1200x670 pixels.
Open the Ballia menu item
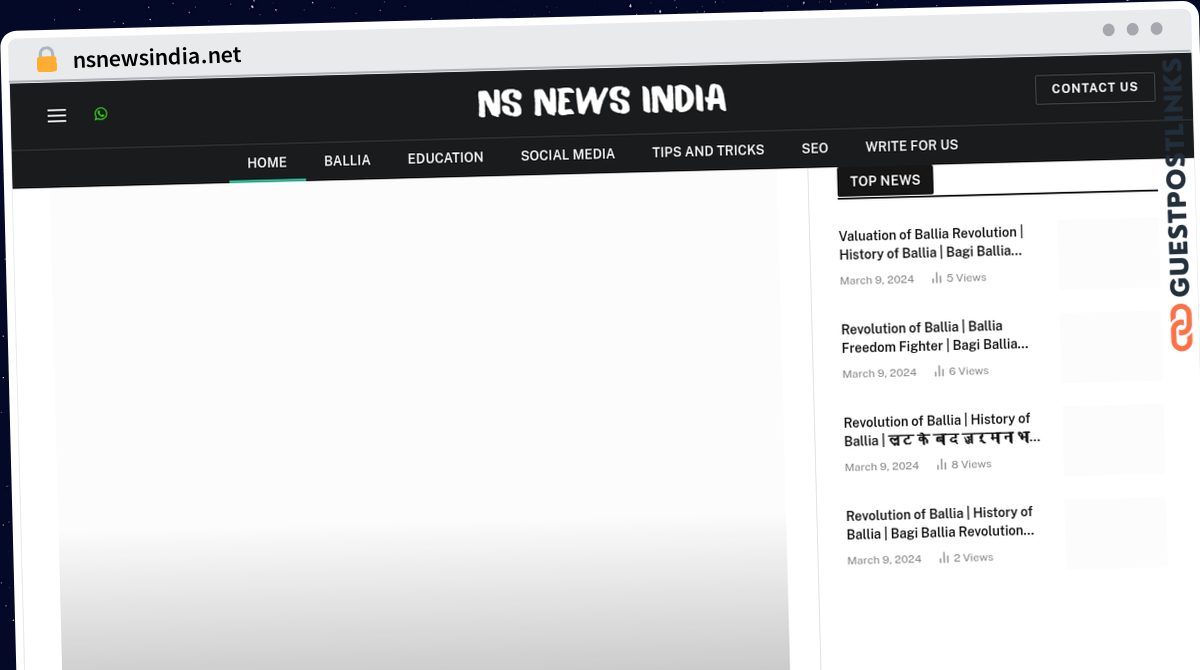347,160
